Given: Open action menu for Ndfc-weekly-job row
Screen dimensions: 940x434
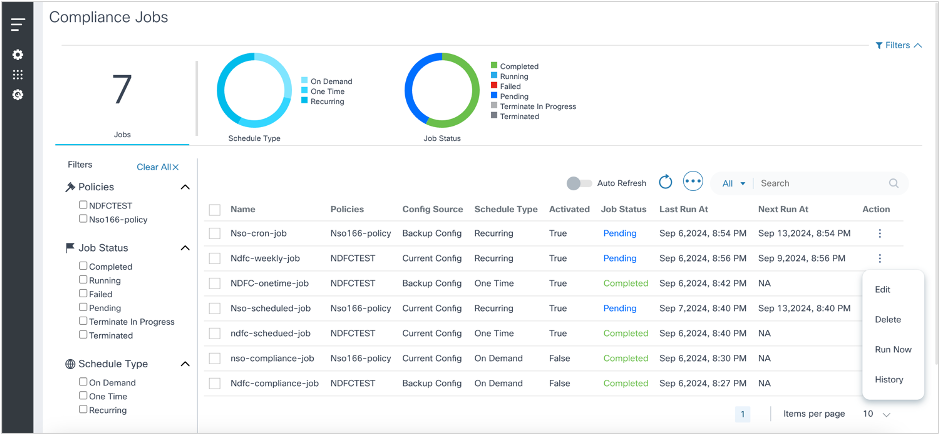Looking at the screenshot, I should click(880, 258).
